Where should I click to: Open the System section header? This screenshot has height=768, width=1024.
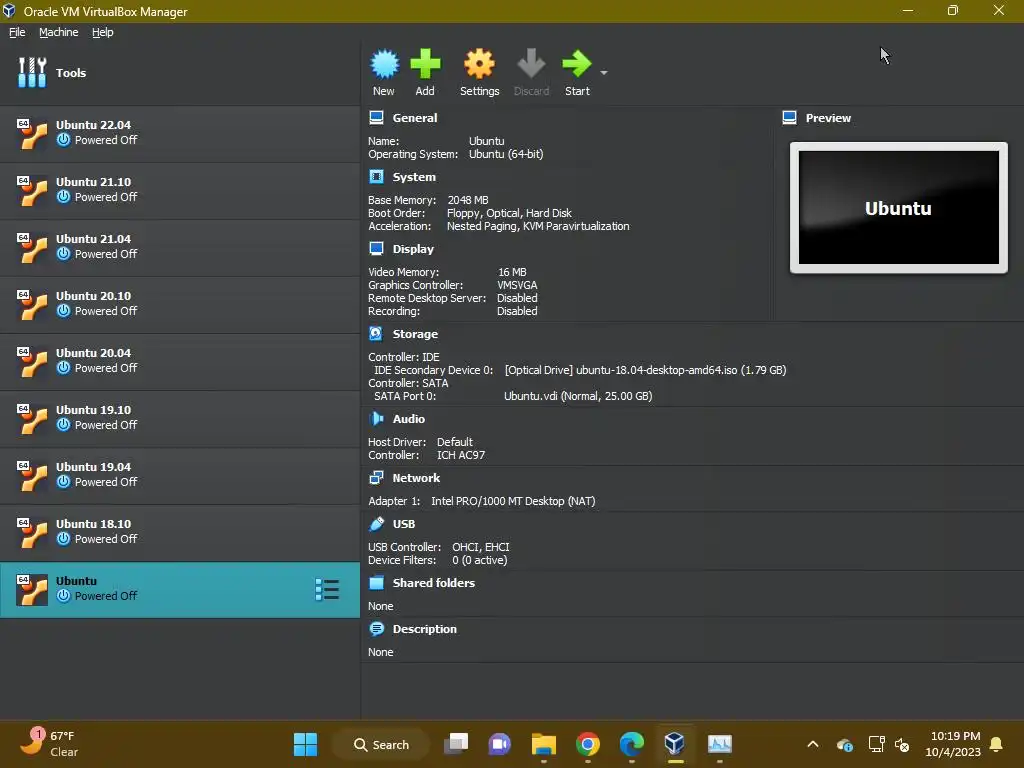414,177
